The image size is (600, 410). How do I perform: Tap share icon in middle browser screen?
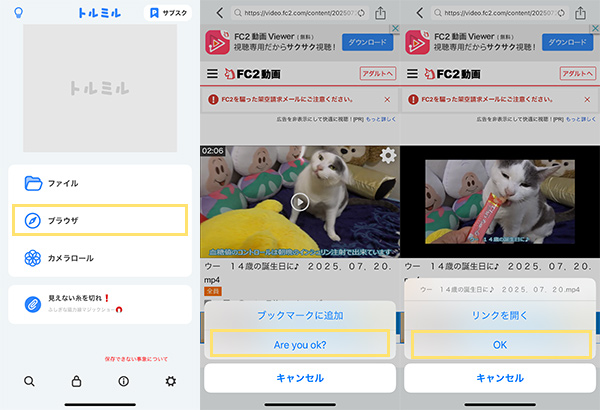point(380,13)
